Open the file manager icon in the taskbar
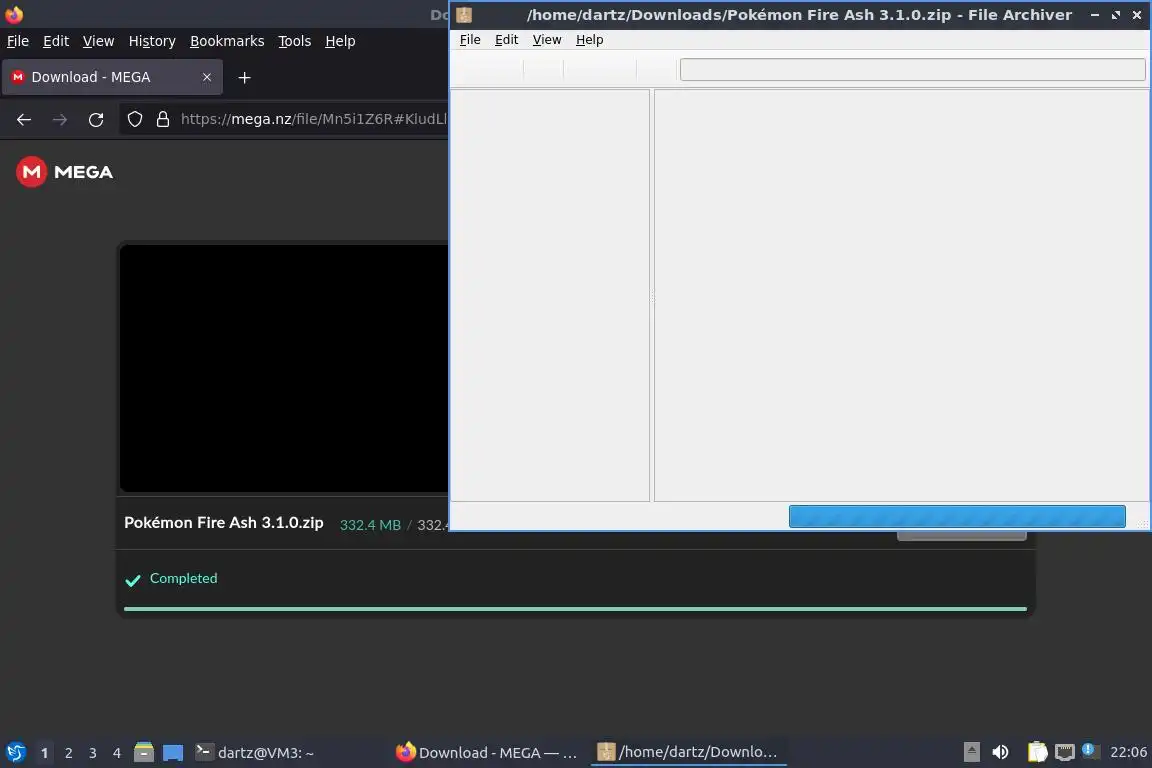The width and height of the screenshot is (1152, 768). tap(144, 752)
